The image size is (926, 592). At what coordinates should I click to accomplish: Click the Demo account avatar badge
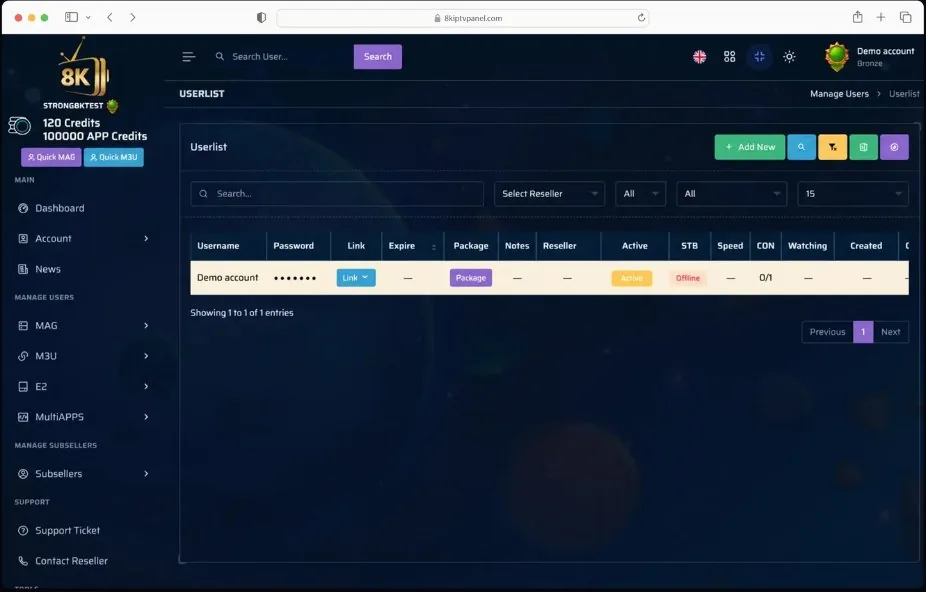pyautogui.click(x=837, y=57)
